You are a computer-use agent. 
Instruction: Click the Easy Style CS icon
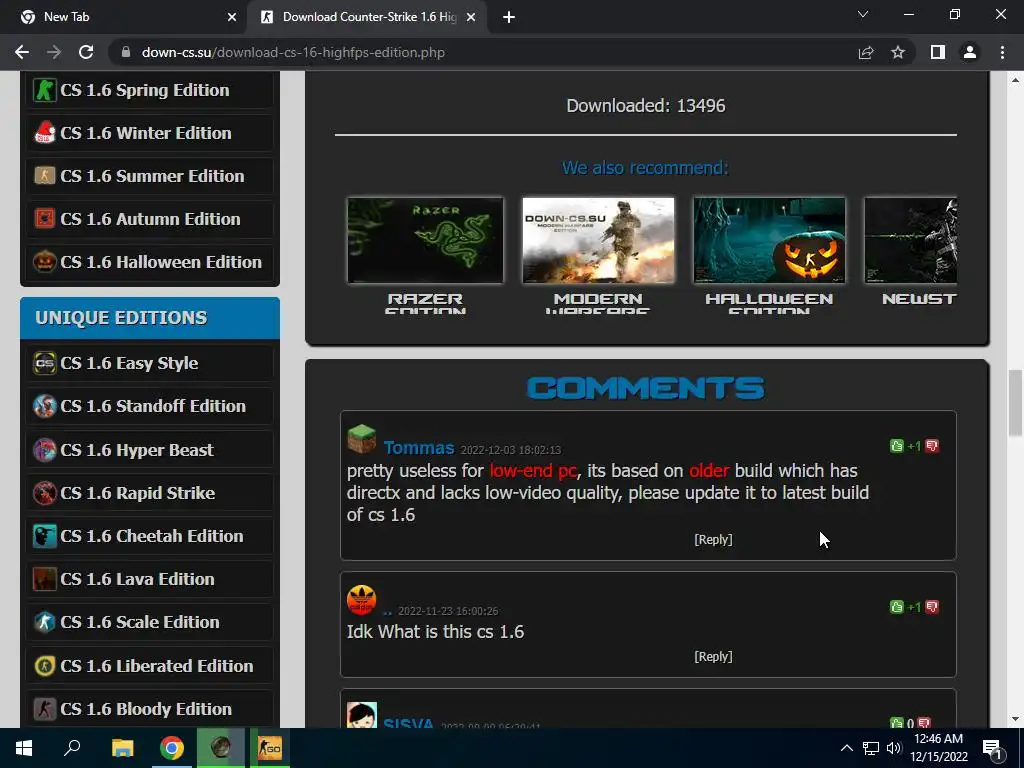(44, 363)
